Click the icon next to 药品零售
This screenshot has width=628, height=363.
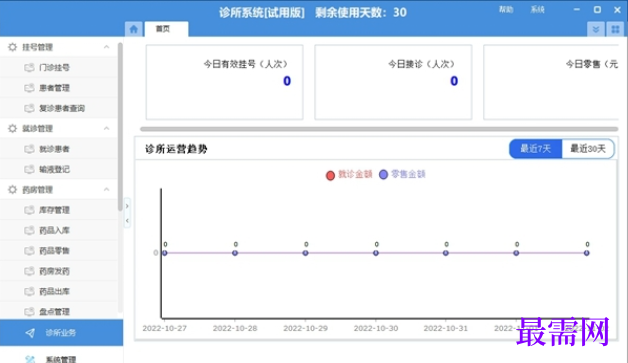[x=29, y=251]
